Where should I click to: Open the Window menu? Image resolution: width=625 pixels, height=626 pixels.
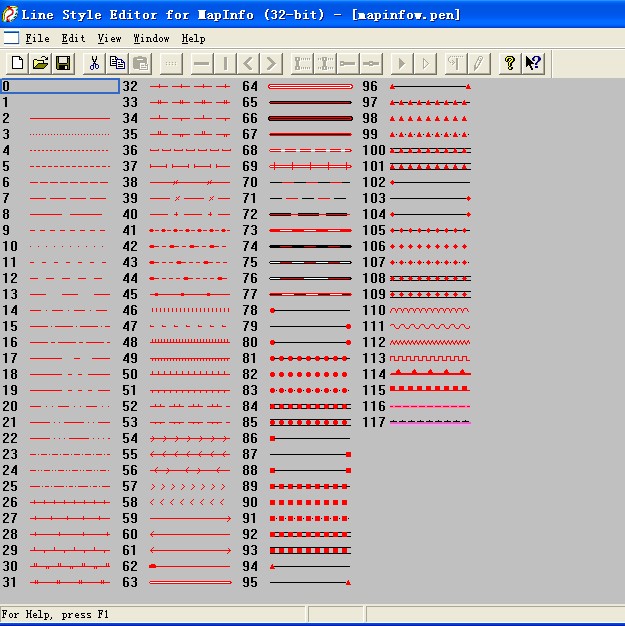151,39
